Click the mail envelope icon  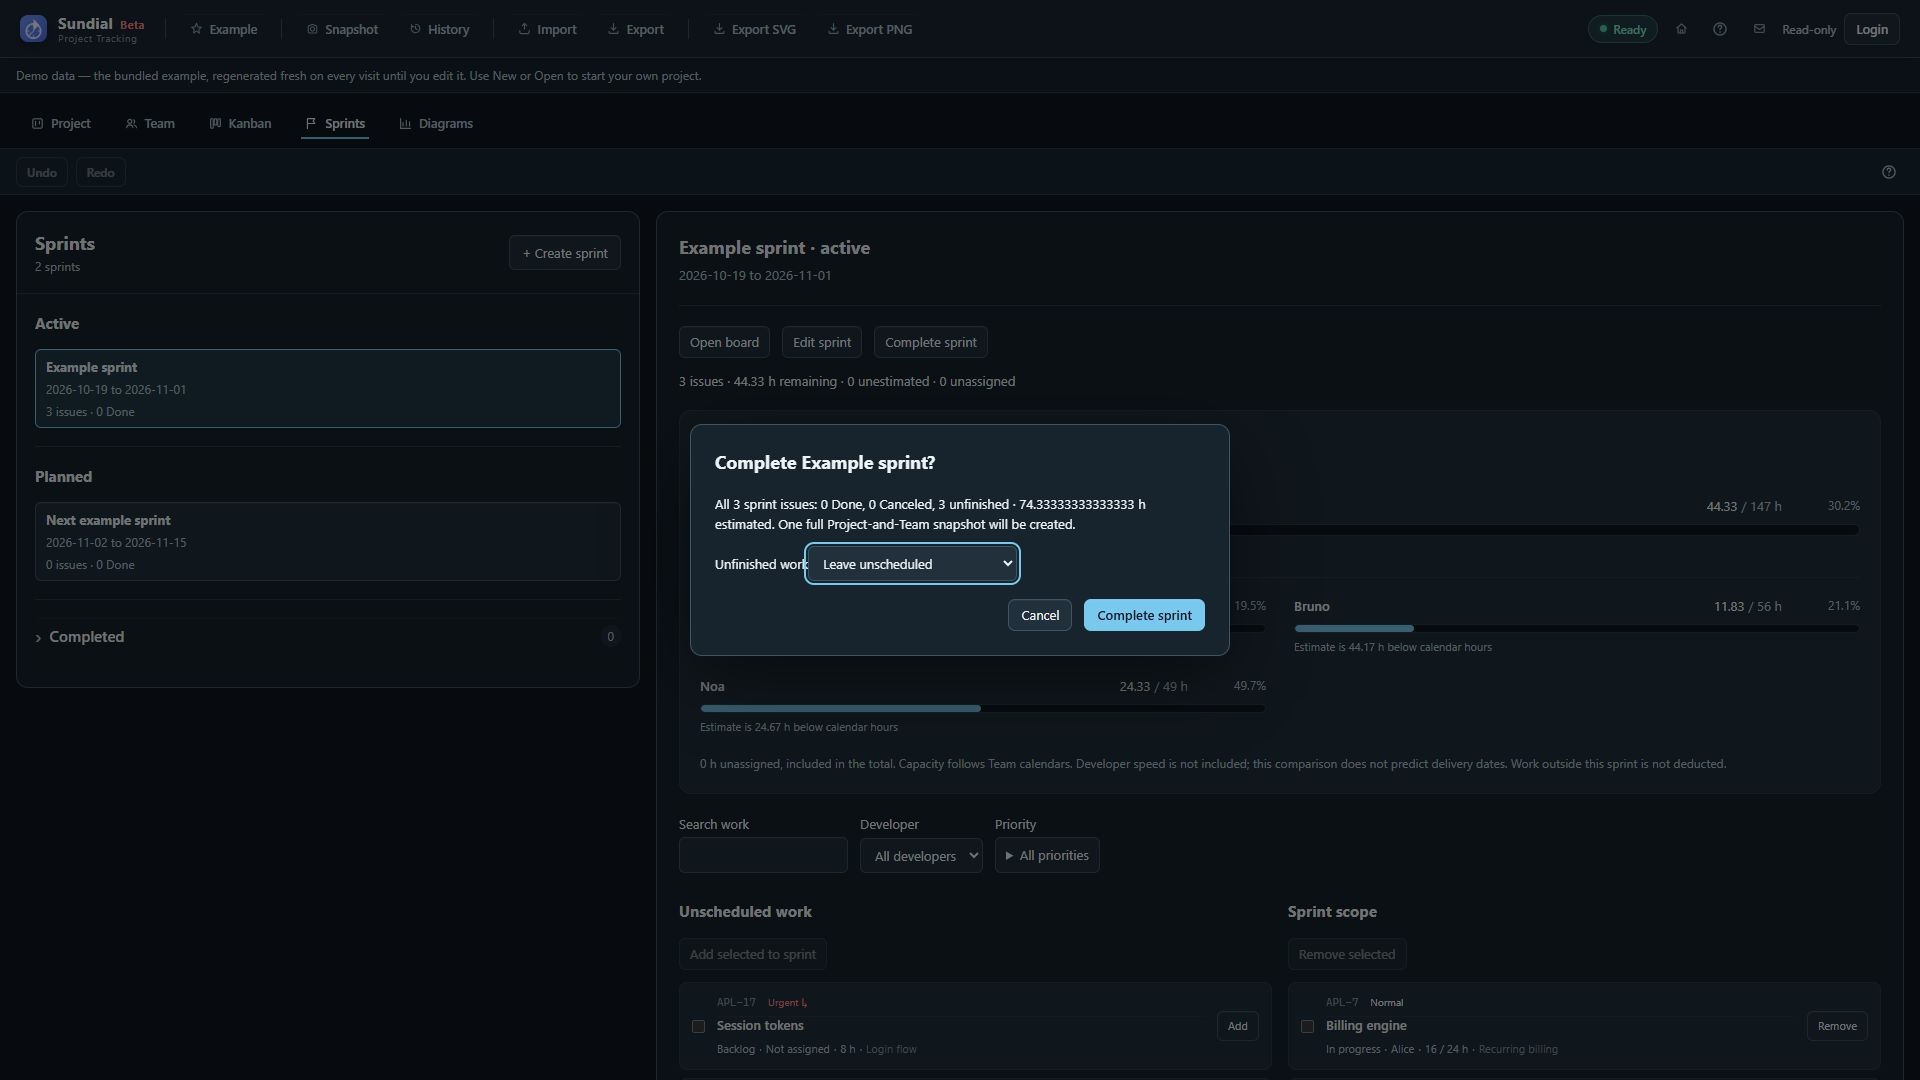click(1759, 29)
